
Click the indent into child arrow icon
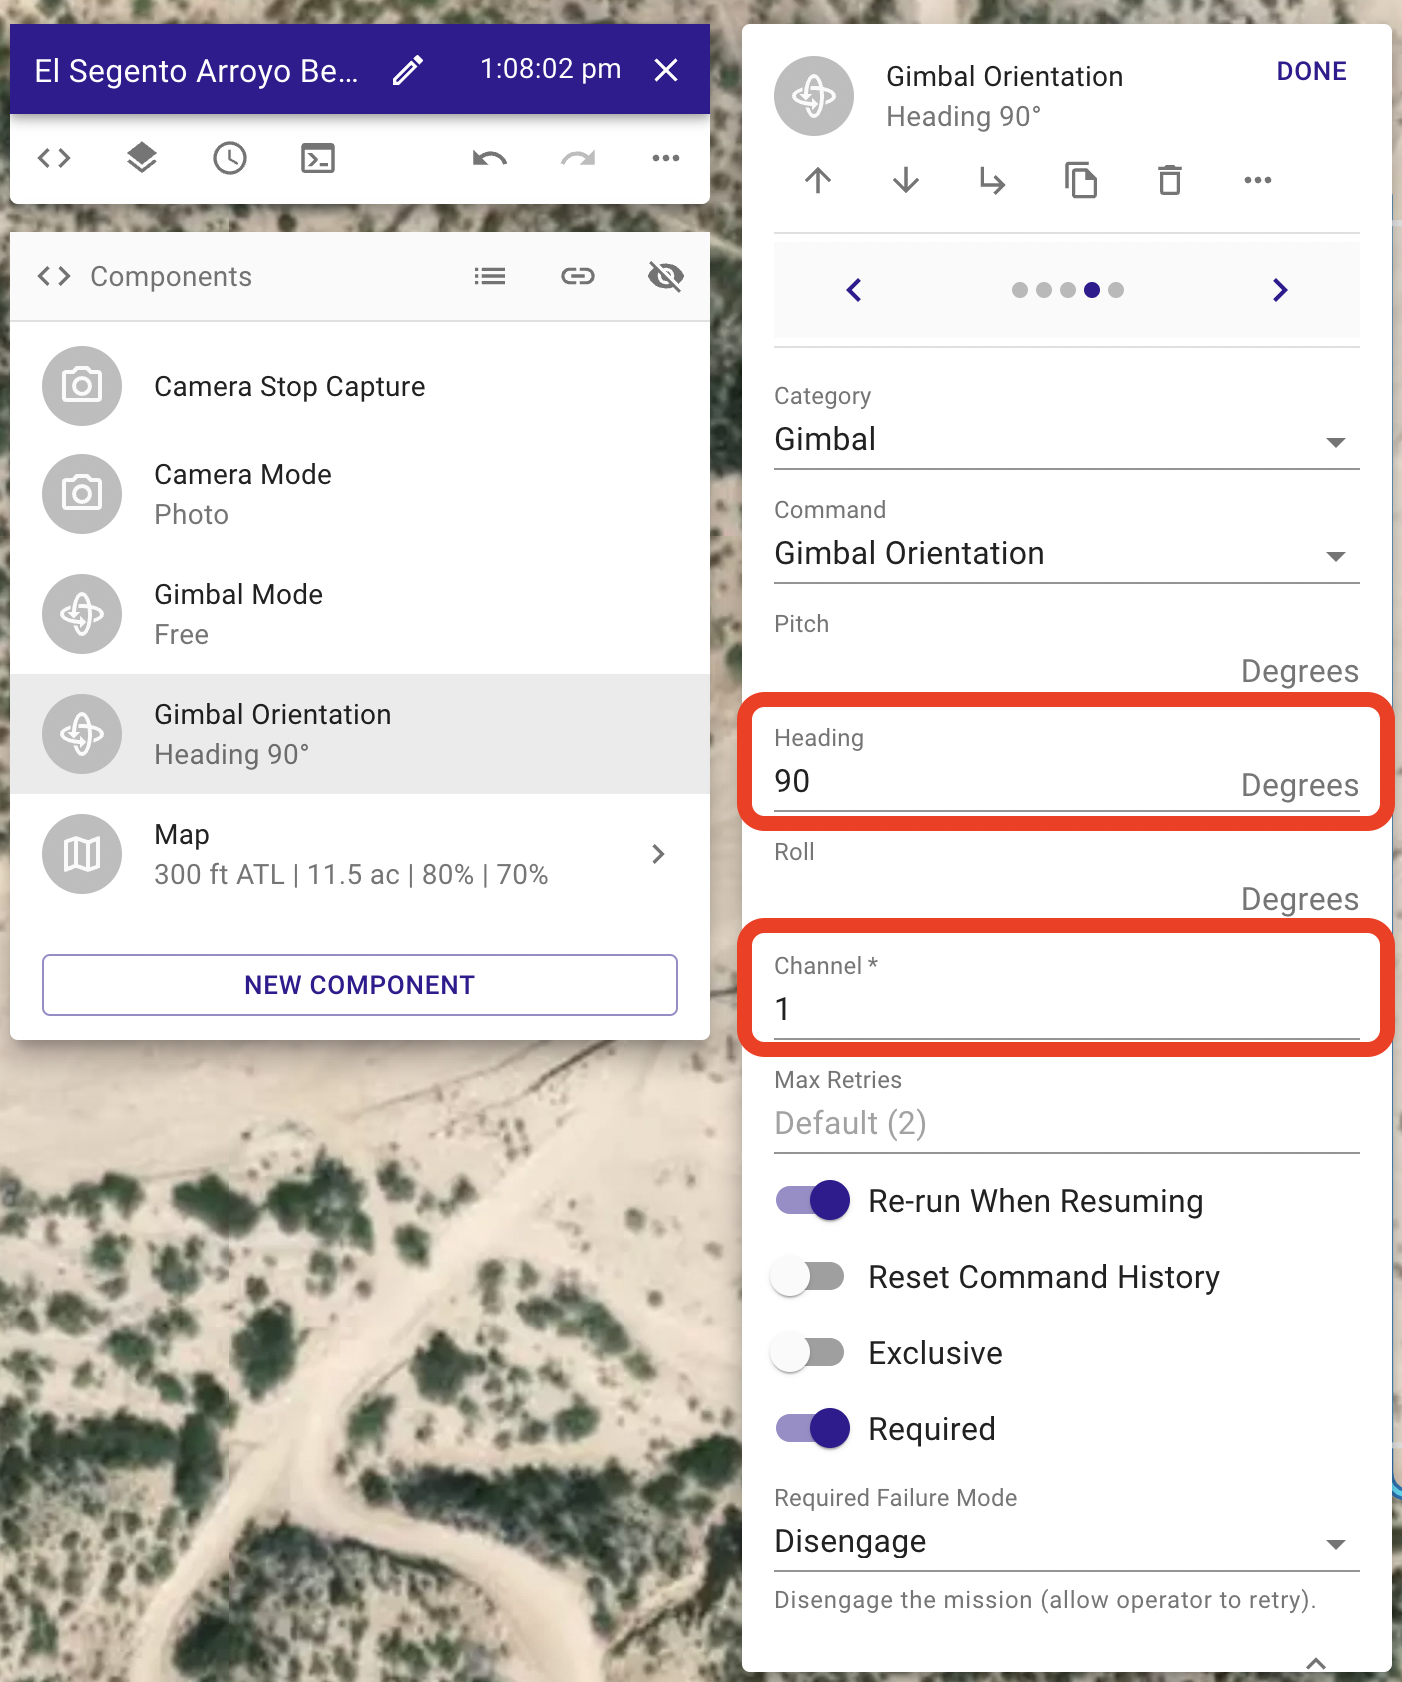click(x=993, y=181)
